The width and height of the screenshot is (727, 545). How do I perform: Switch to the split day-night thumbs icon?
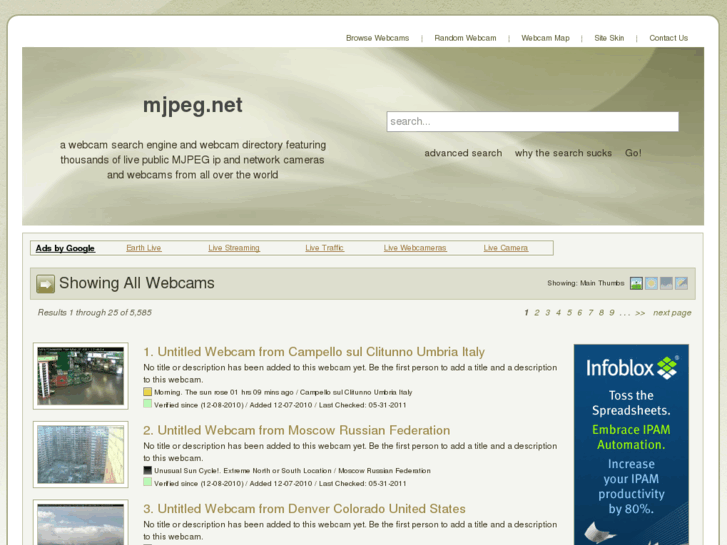coord(681,283)
